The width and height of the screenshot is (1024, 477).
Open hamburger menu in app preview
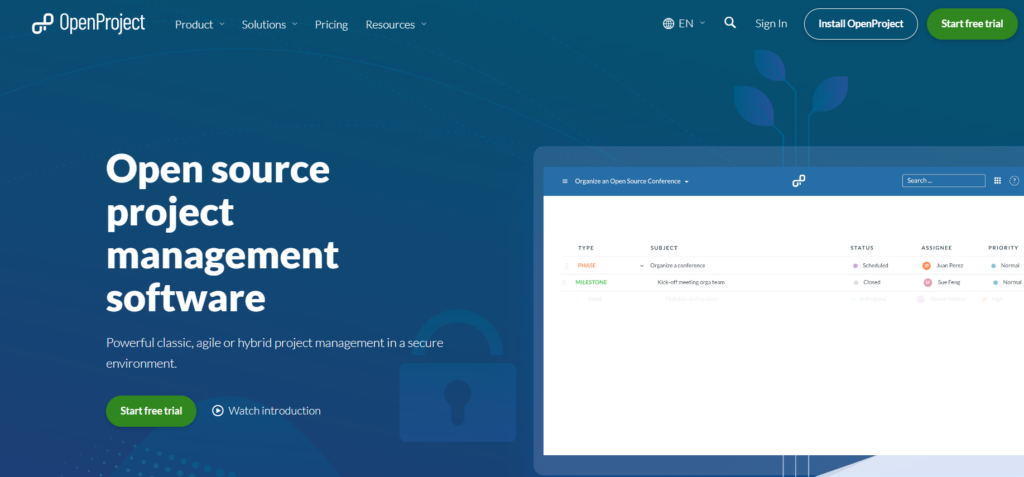pyautogui.click(x=565, y=181)
